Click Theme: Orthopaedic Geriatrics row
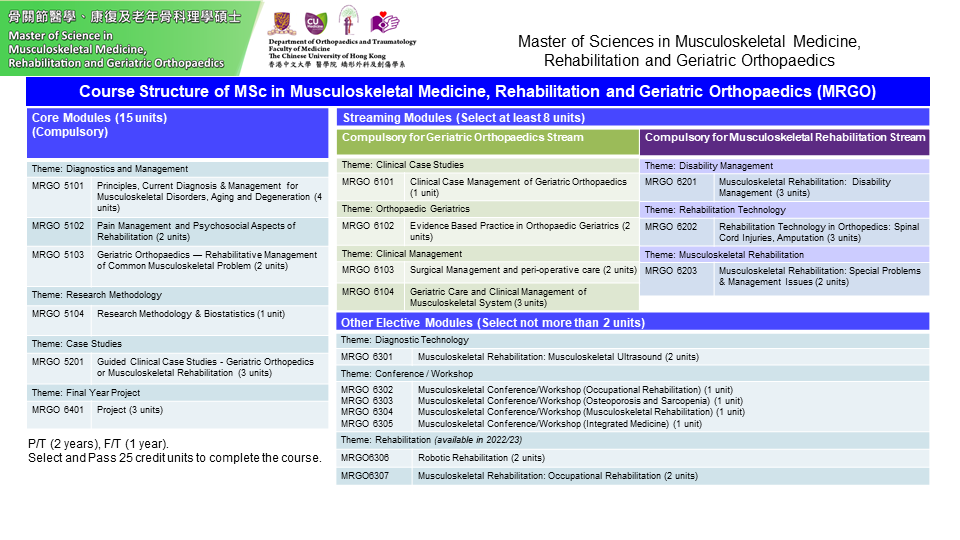Viewport: 960px width, 540px height. coord(487,209)
